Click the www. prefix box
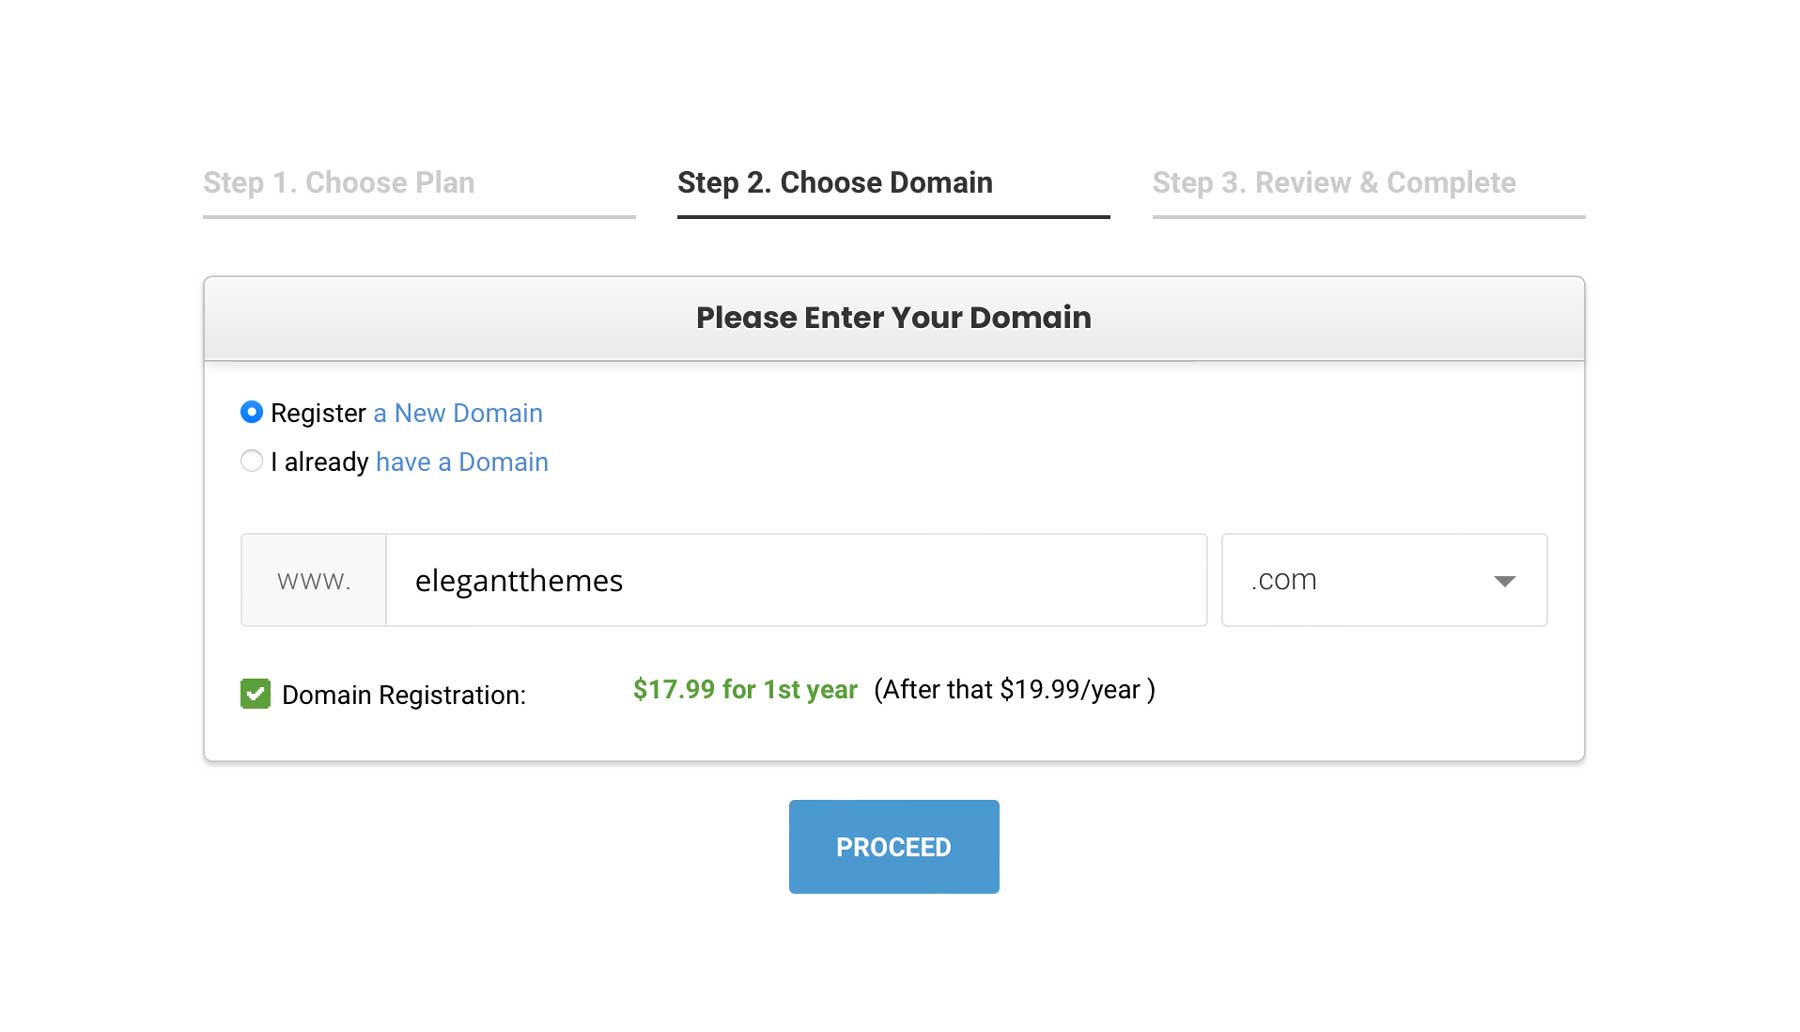The height and width of the screenshot is (1032, 1800). point(311,579)
